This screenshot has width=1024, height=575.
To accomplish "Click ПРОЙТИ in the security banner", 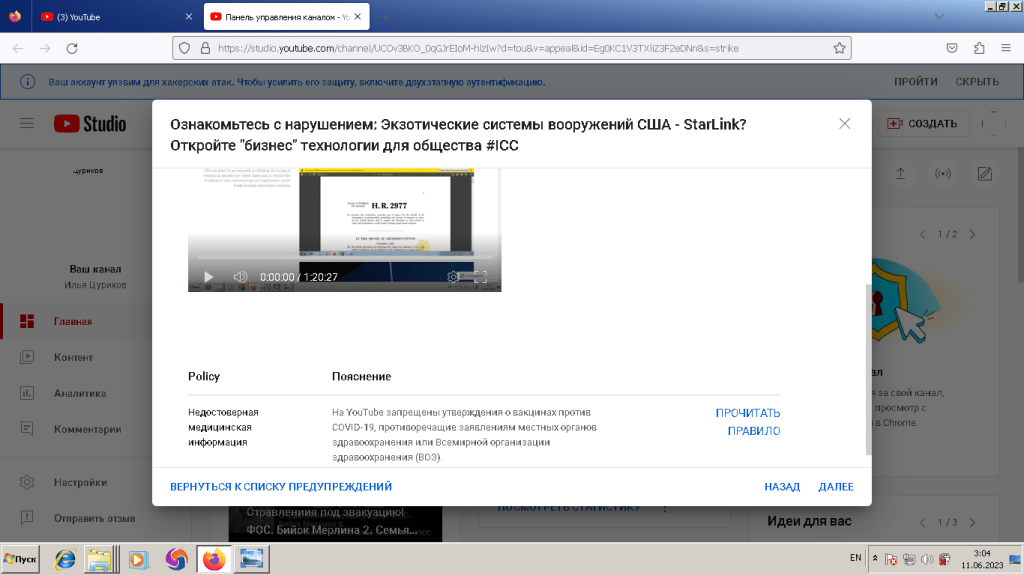I will 915,82.
